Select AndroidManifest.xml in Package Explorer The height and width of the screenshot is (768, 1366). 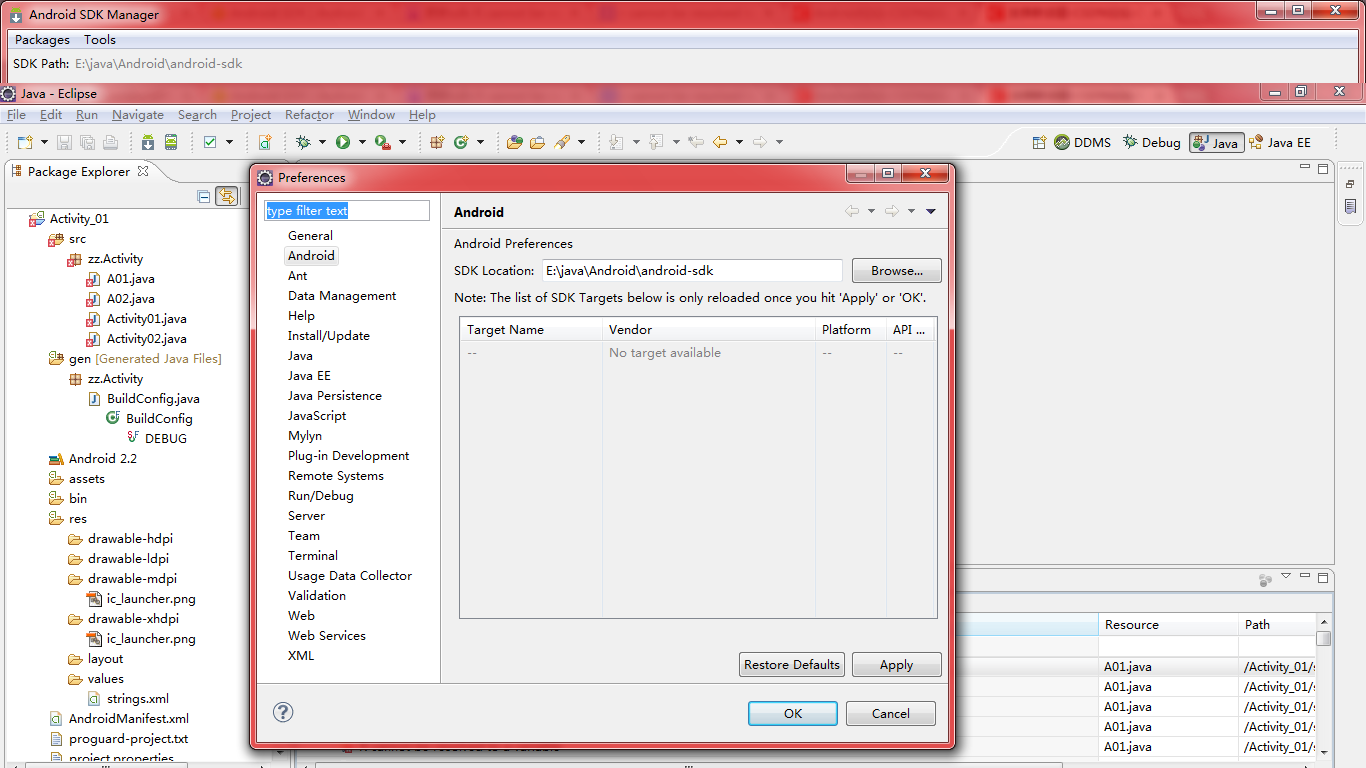tap(128, 719)
